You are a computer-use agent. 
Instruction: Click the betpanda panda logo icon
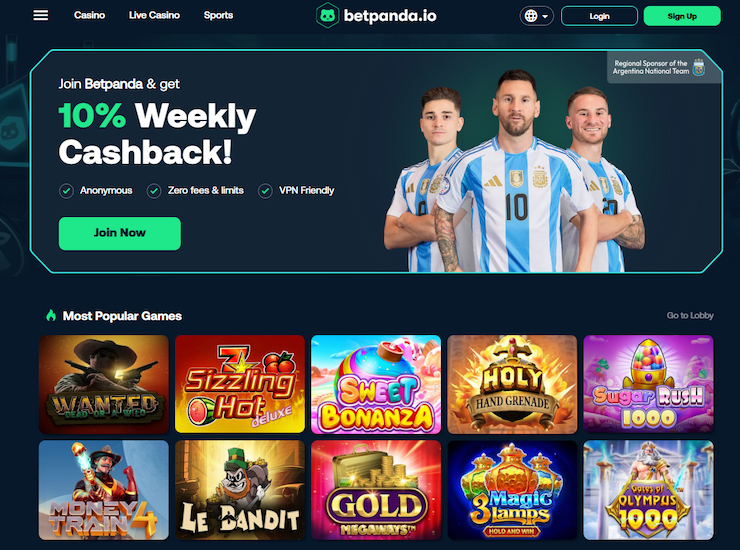pos(327,16)
